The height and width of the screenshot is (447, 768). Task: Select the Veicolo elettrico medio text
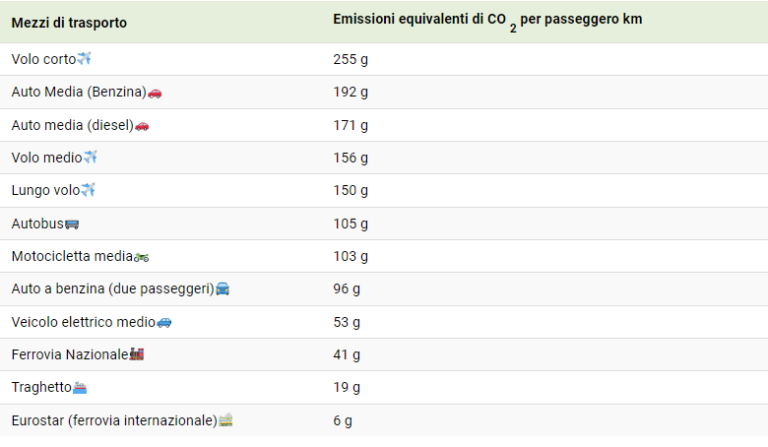(83, 322)
